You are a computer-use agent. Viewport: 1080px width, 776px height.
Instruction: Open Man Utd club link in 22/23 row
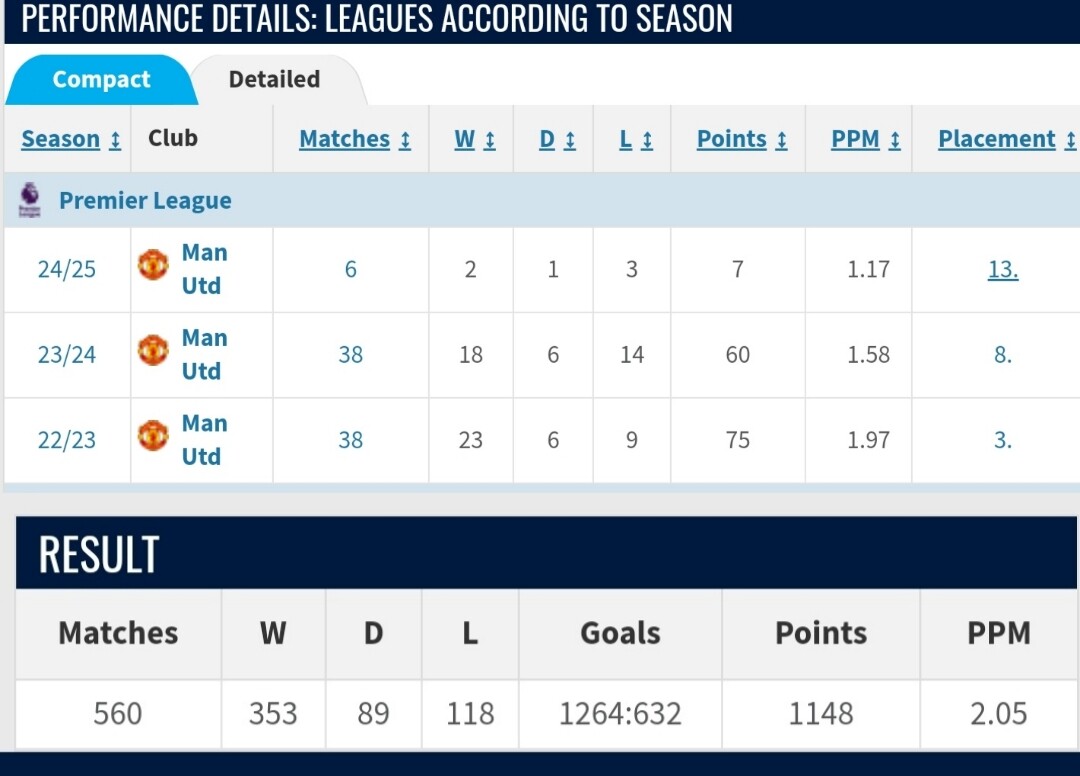click(x=204, y=440)
